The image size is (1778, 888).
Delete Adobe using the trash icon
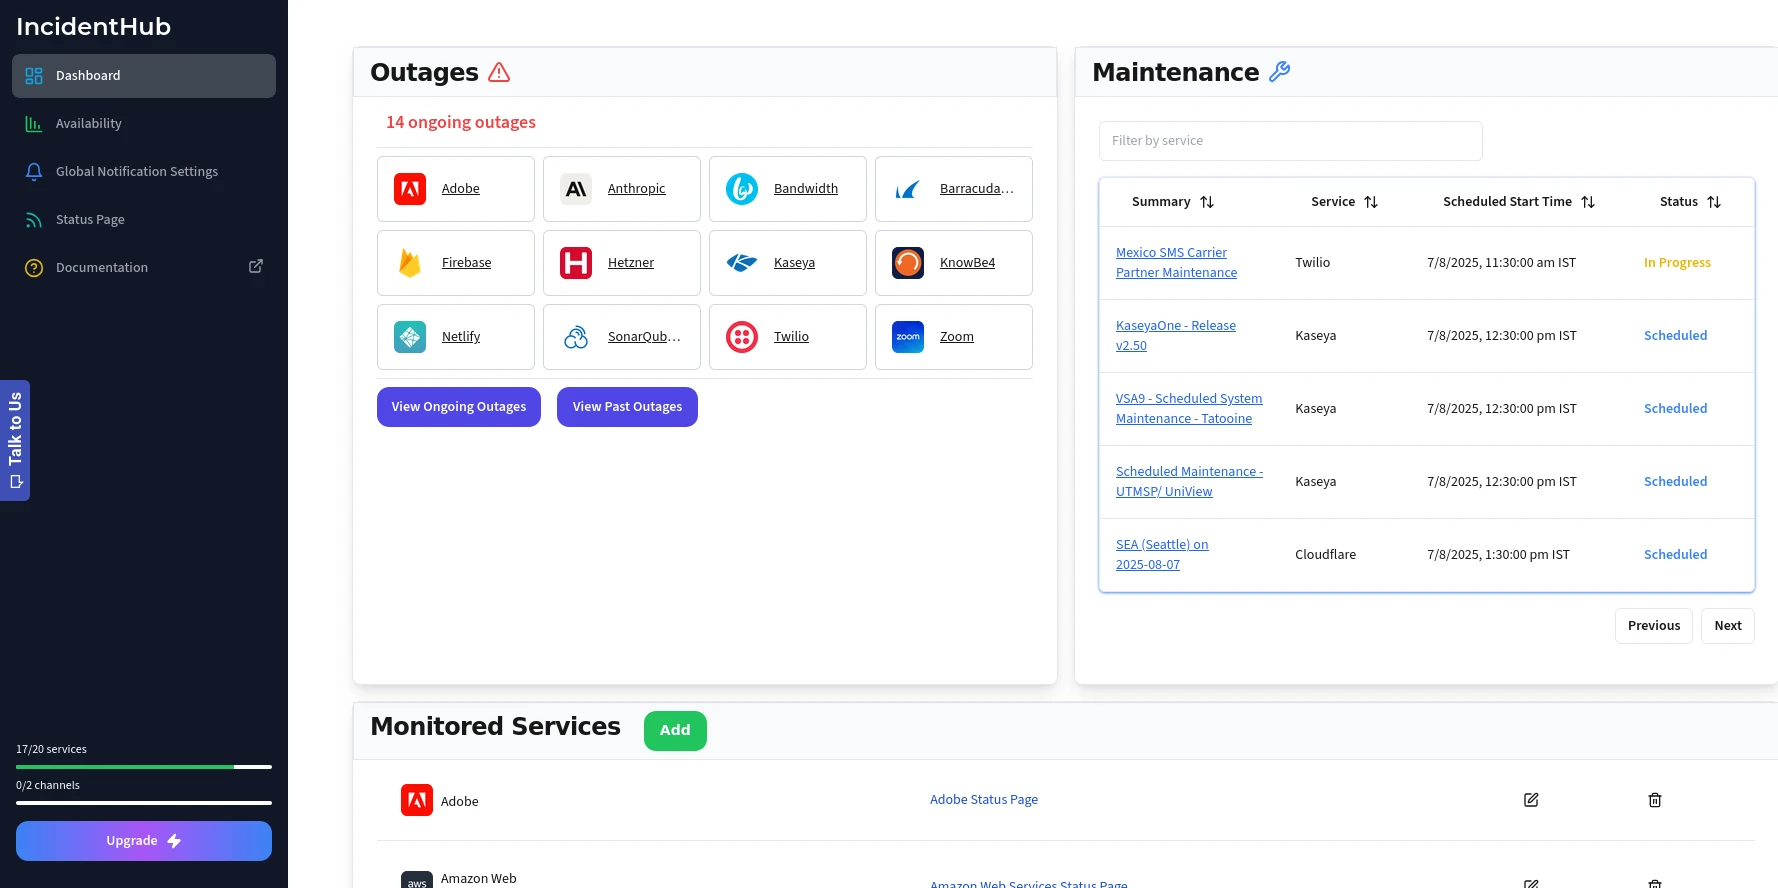click(x=1654, y=800)
